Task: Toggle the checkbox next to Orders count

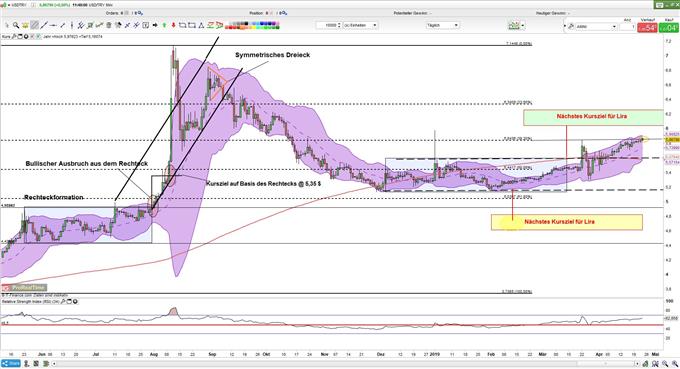Action: click(x=127, y=13)
